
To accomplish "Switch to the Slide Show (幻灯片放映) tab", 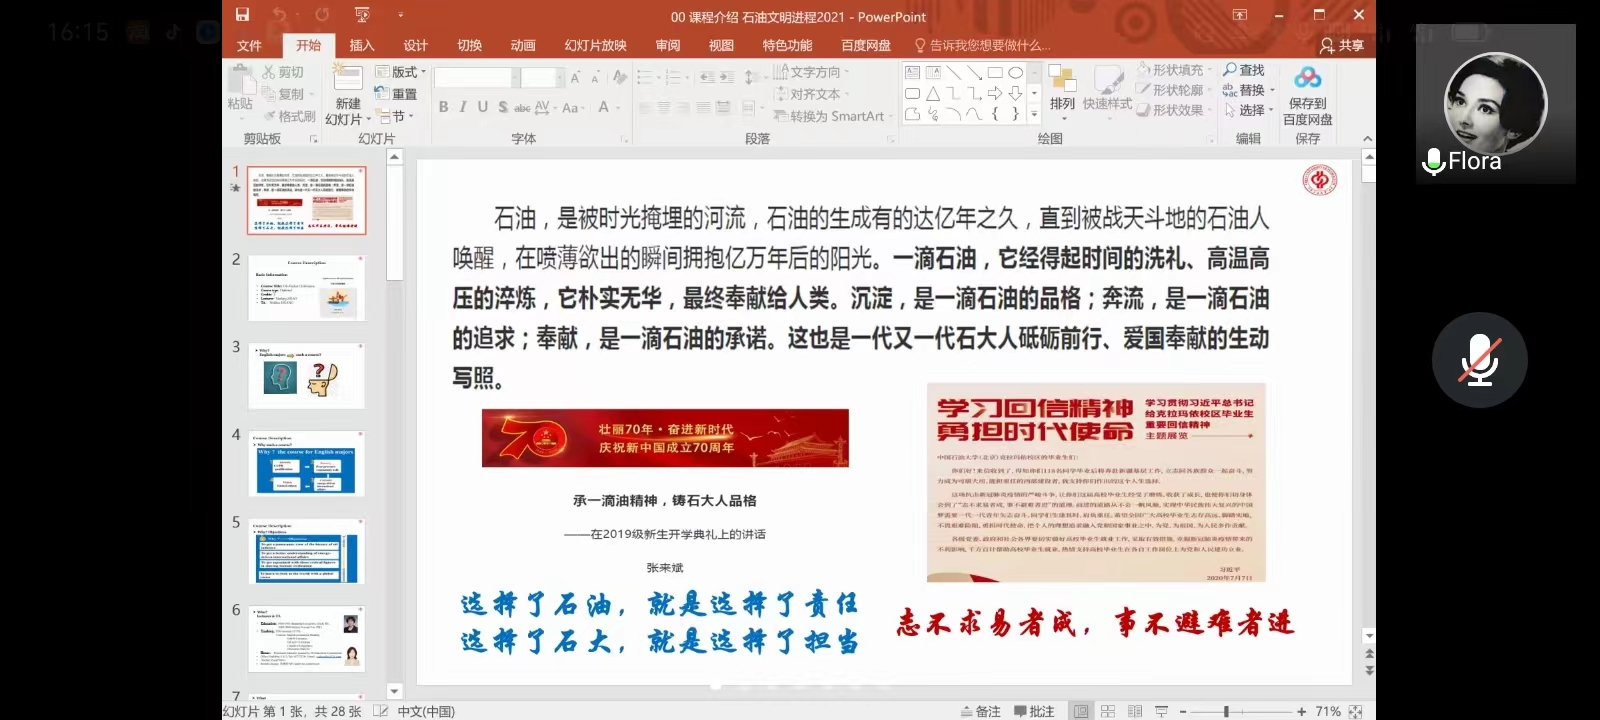I will point(595,45).
